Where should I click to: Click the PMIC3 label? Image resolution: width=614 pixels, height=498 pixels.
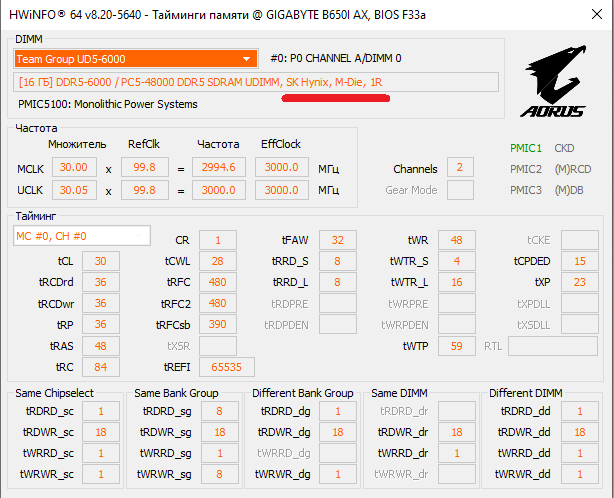click(526, 190)
